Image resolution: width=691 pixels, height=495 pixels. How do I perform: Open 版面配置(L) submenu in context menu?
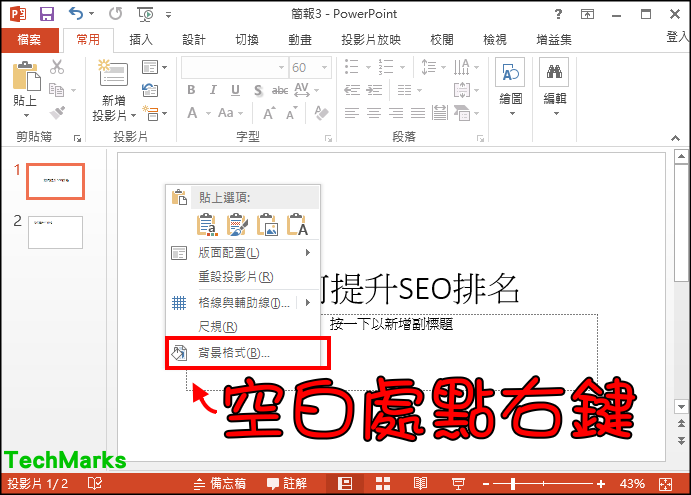coord(243,253)
